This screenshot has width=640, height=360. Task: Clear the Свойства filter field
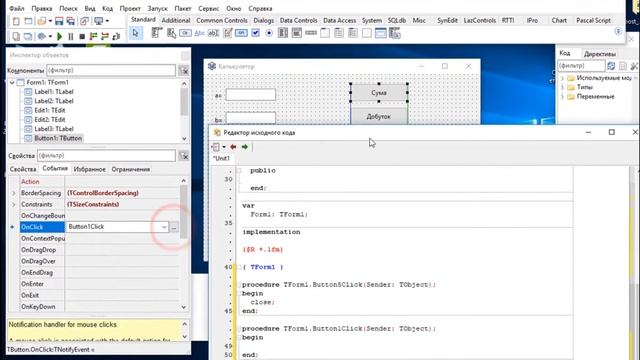[x=184, y=156]
